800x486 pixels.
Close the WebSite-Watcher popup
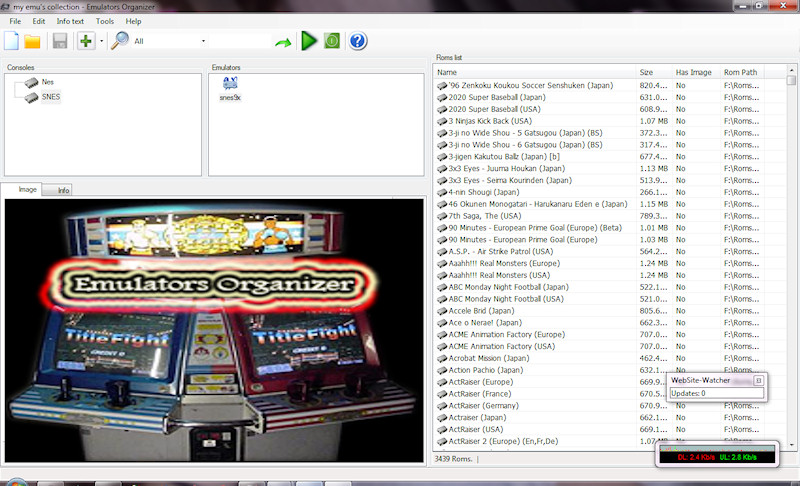(758, 380)
